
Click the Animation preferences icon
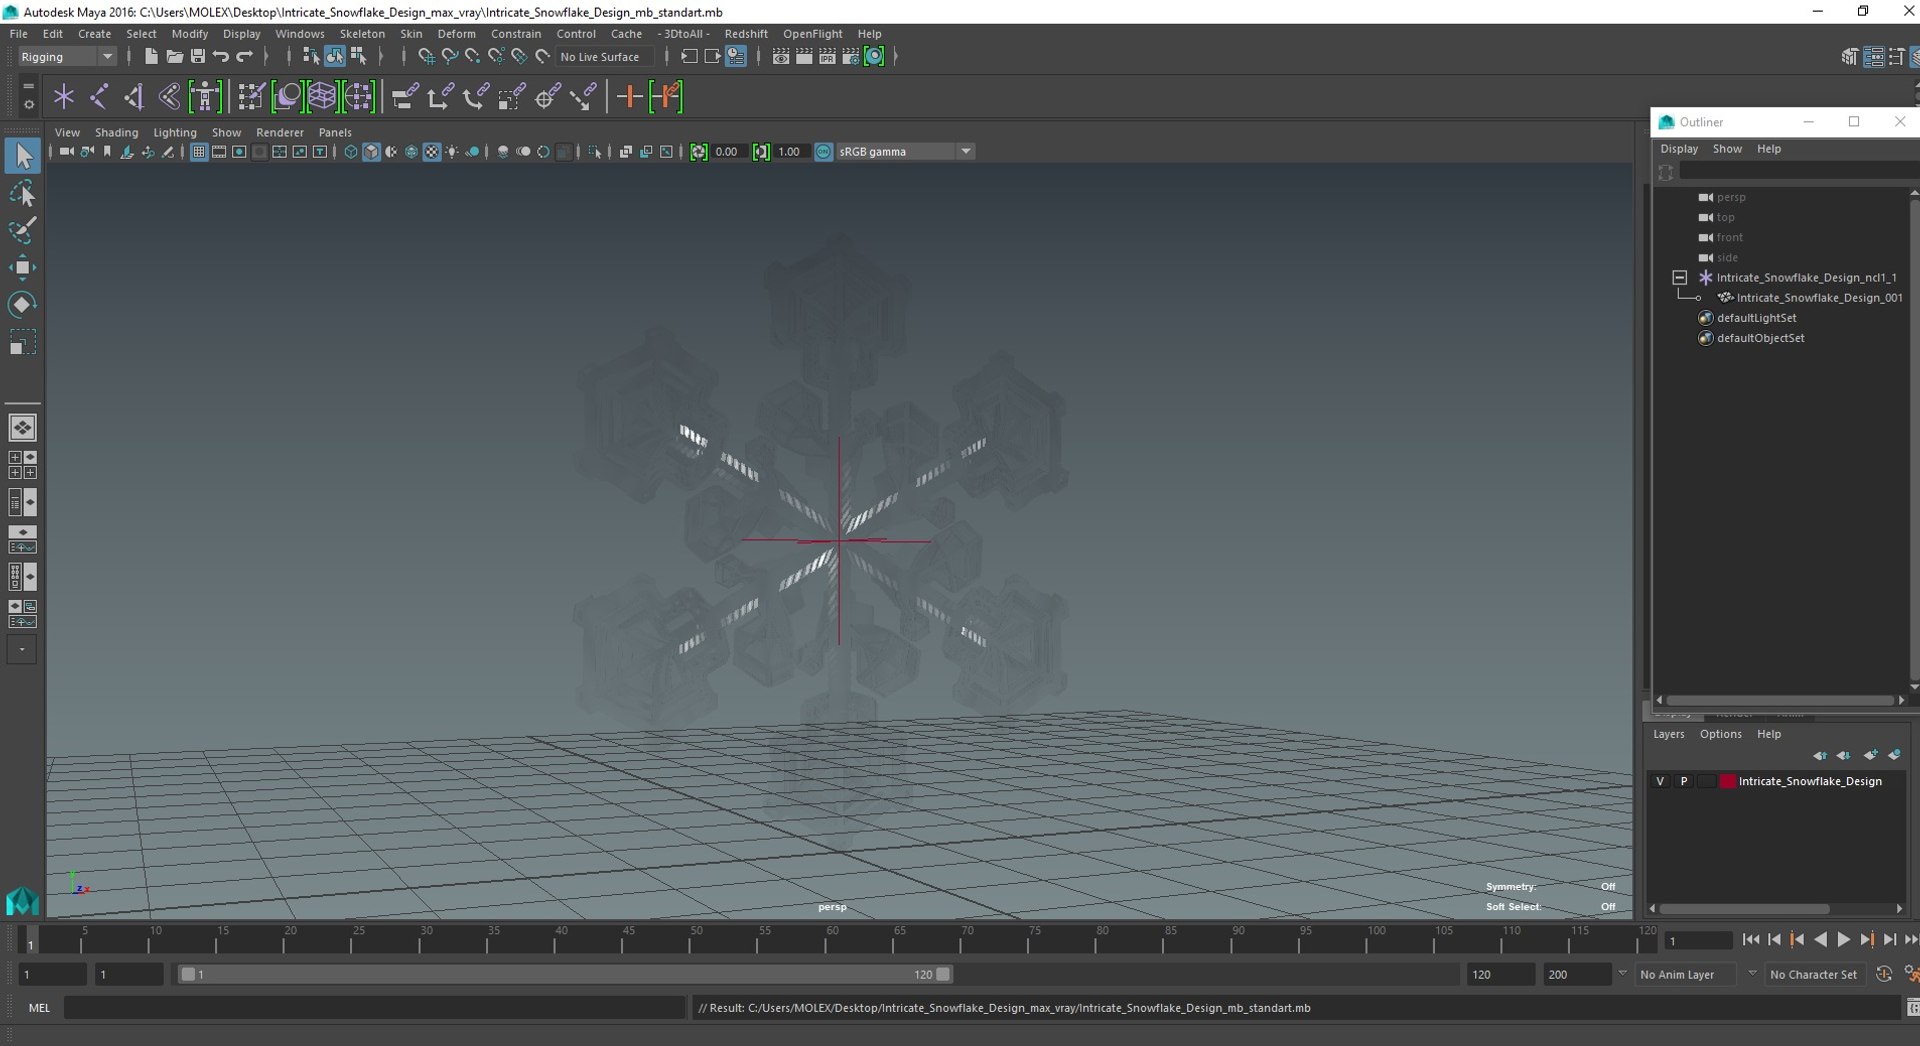click(x=1910, y=974)
